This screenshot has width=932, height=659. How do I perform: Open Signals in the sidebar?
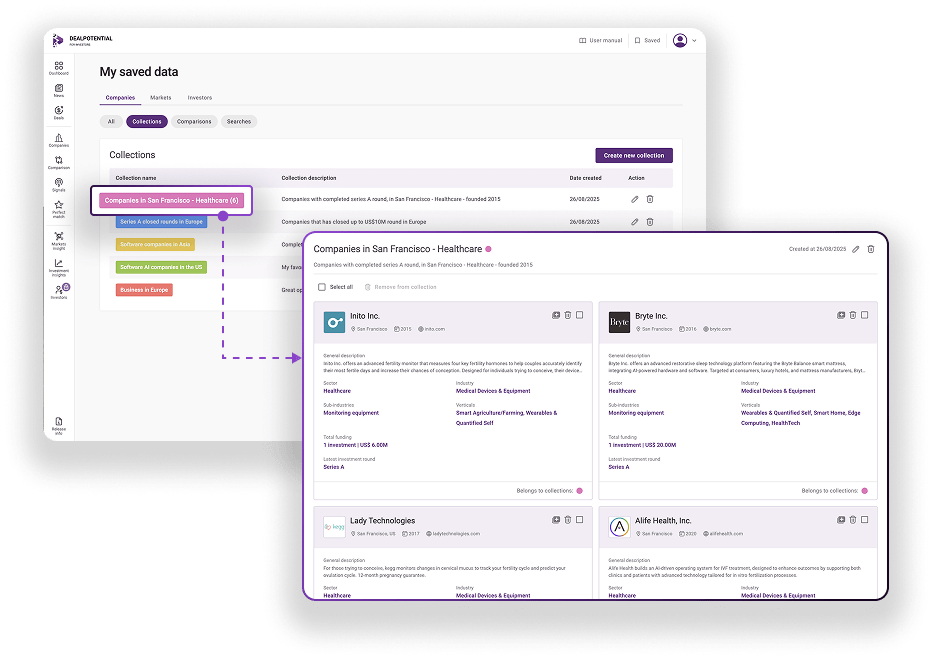59,185
